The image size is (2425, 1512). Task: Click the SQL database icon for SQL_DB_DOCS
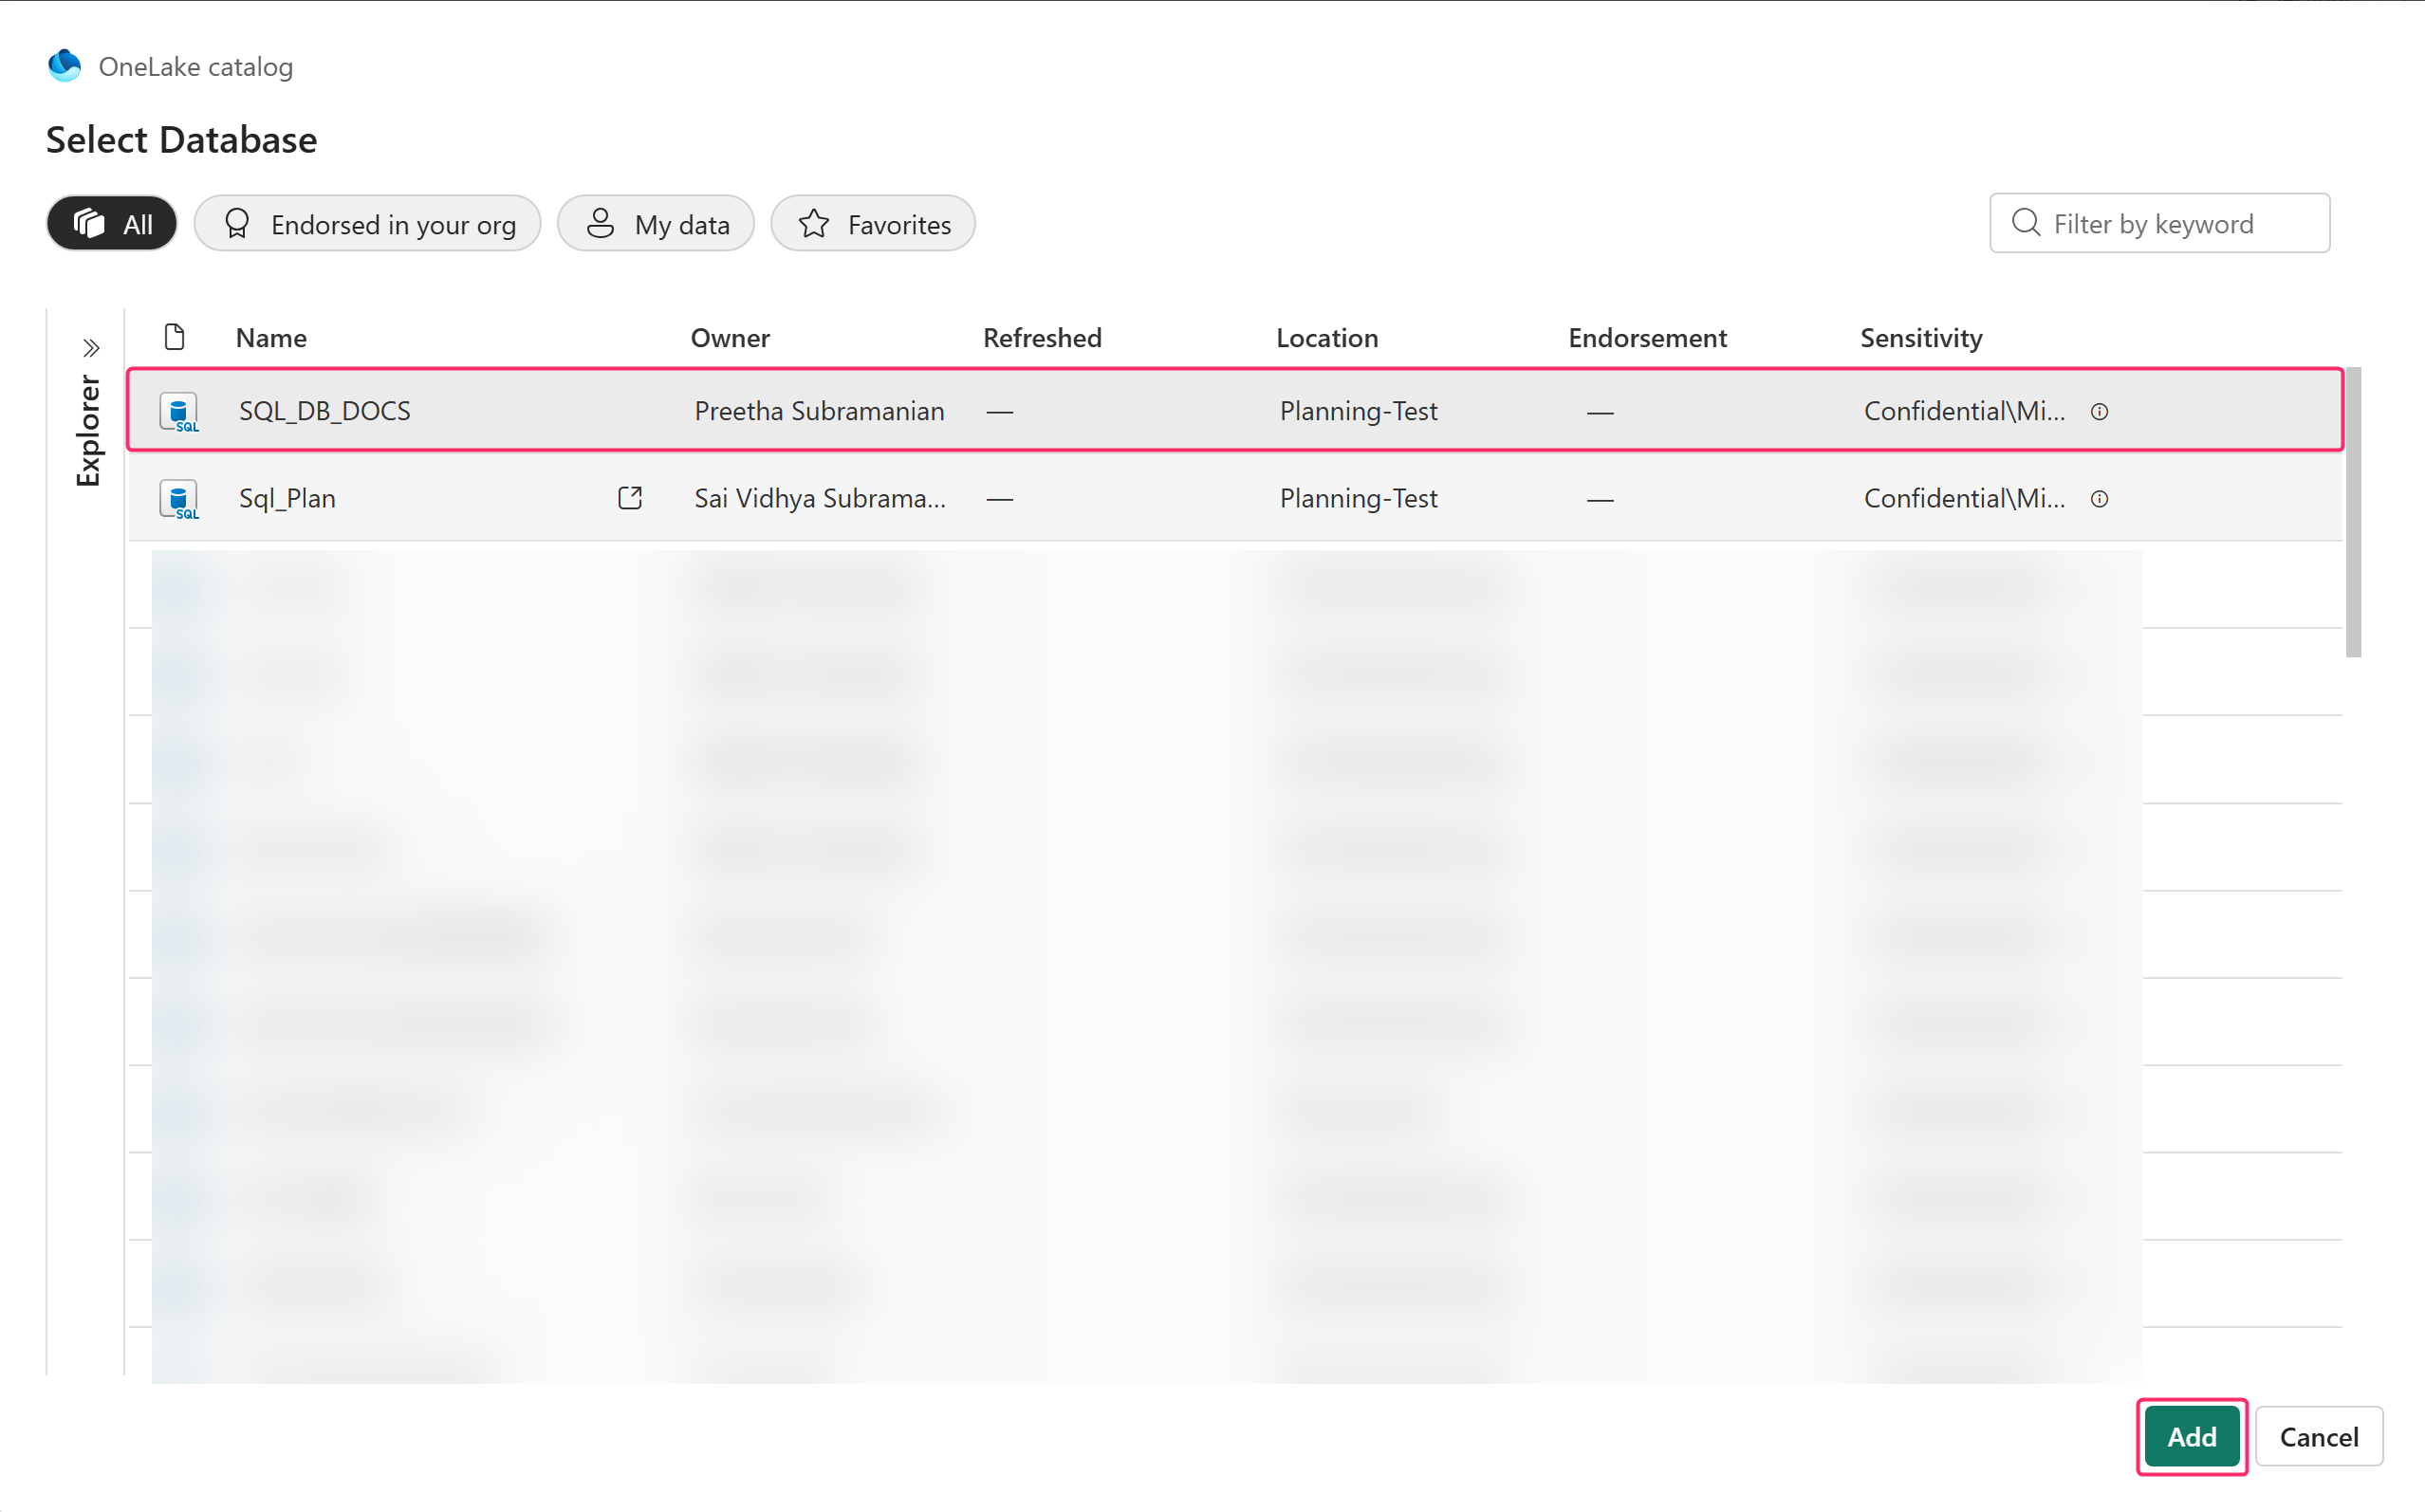179,411
